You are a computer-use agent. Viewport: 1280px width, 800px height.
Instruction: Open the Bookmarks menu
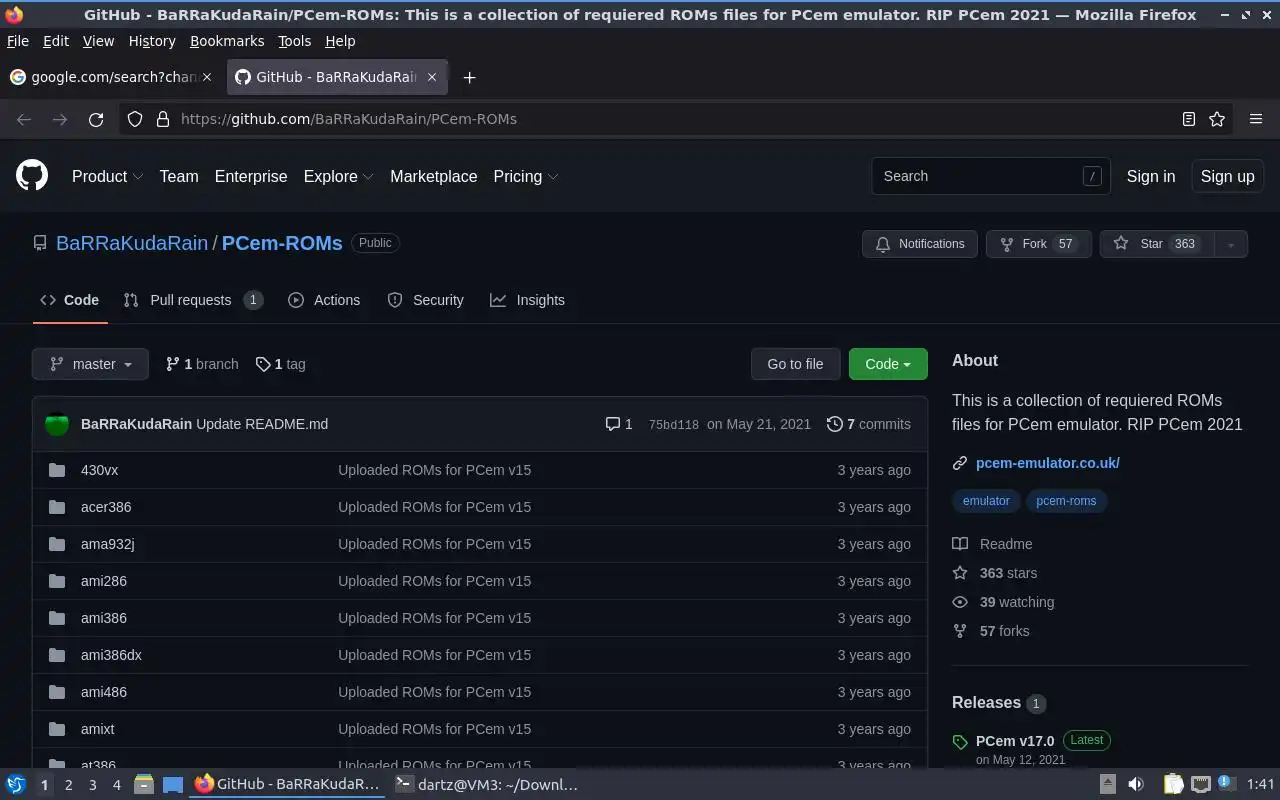pos(227,41)
